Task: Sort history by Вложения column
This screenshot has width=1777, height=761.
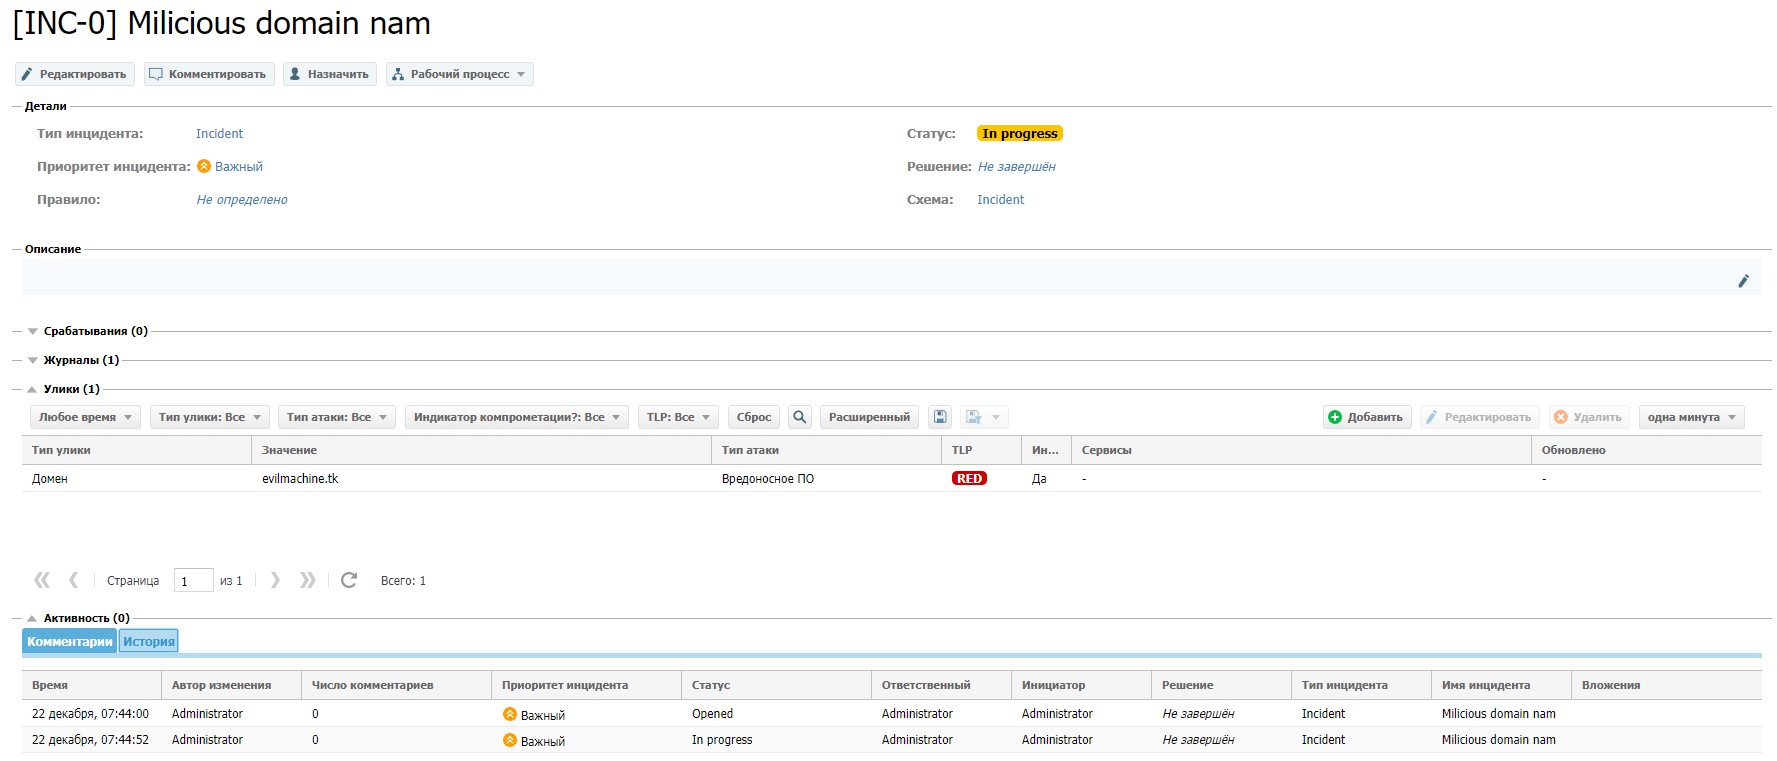Action: click(x=1667, y=685)
